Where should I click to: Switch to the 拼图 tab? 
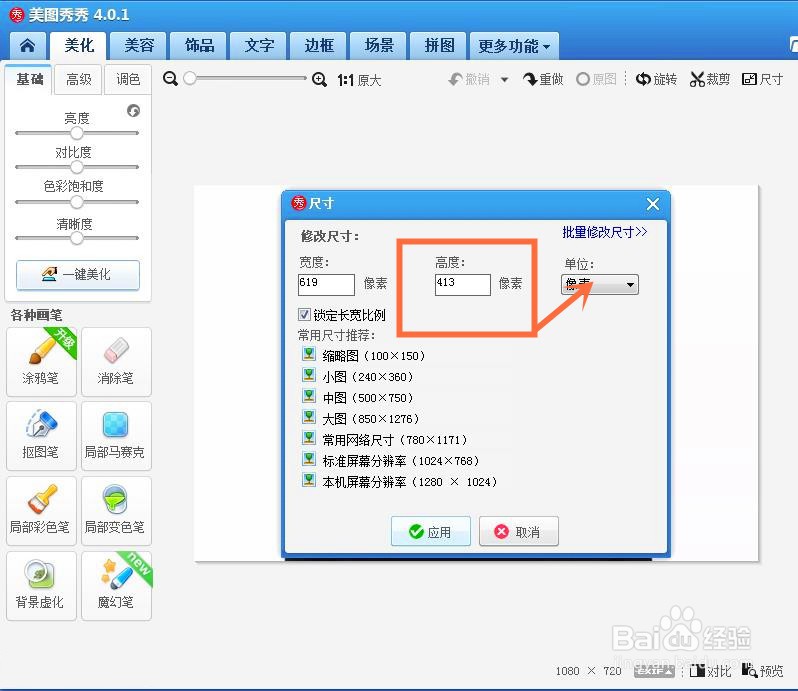pyautogui.click(x=439, y=46)
